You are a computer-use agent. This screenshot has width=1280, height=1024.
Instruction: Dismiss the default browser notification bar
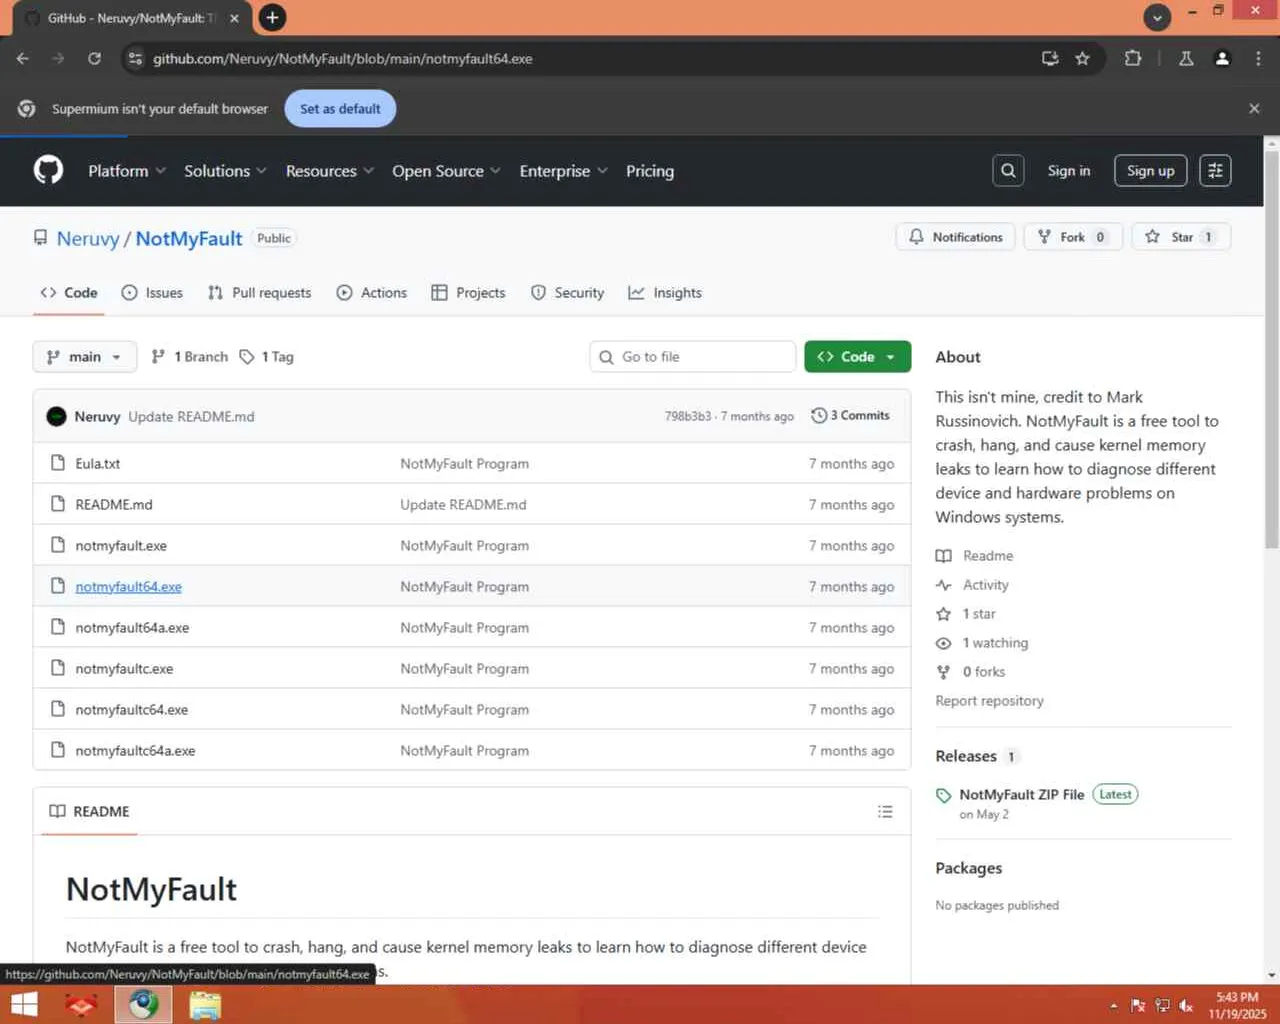point(1254,108)
